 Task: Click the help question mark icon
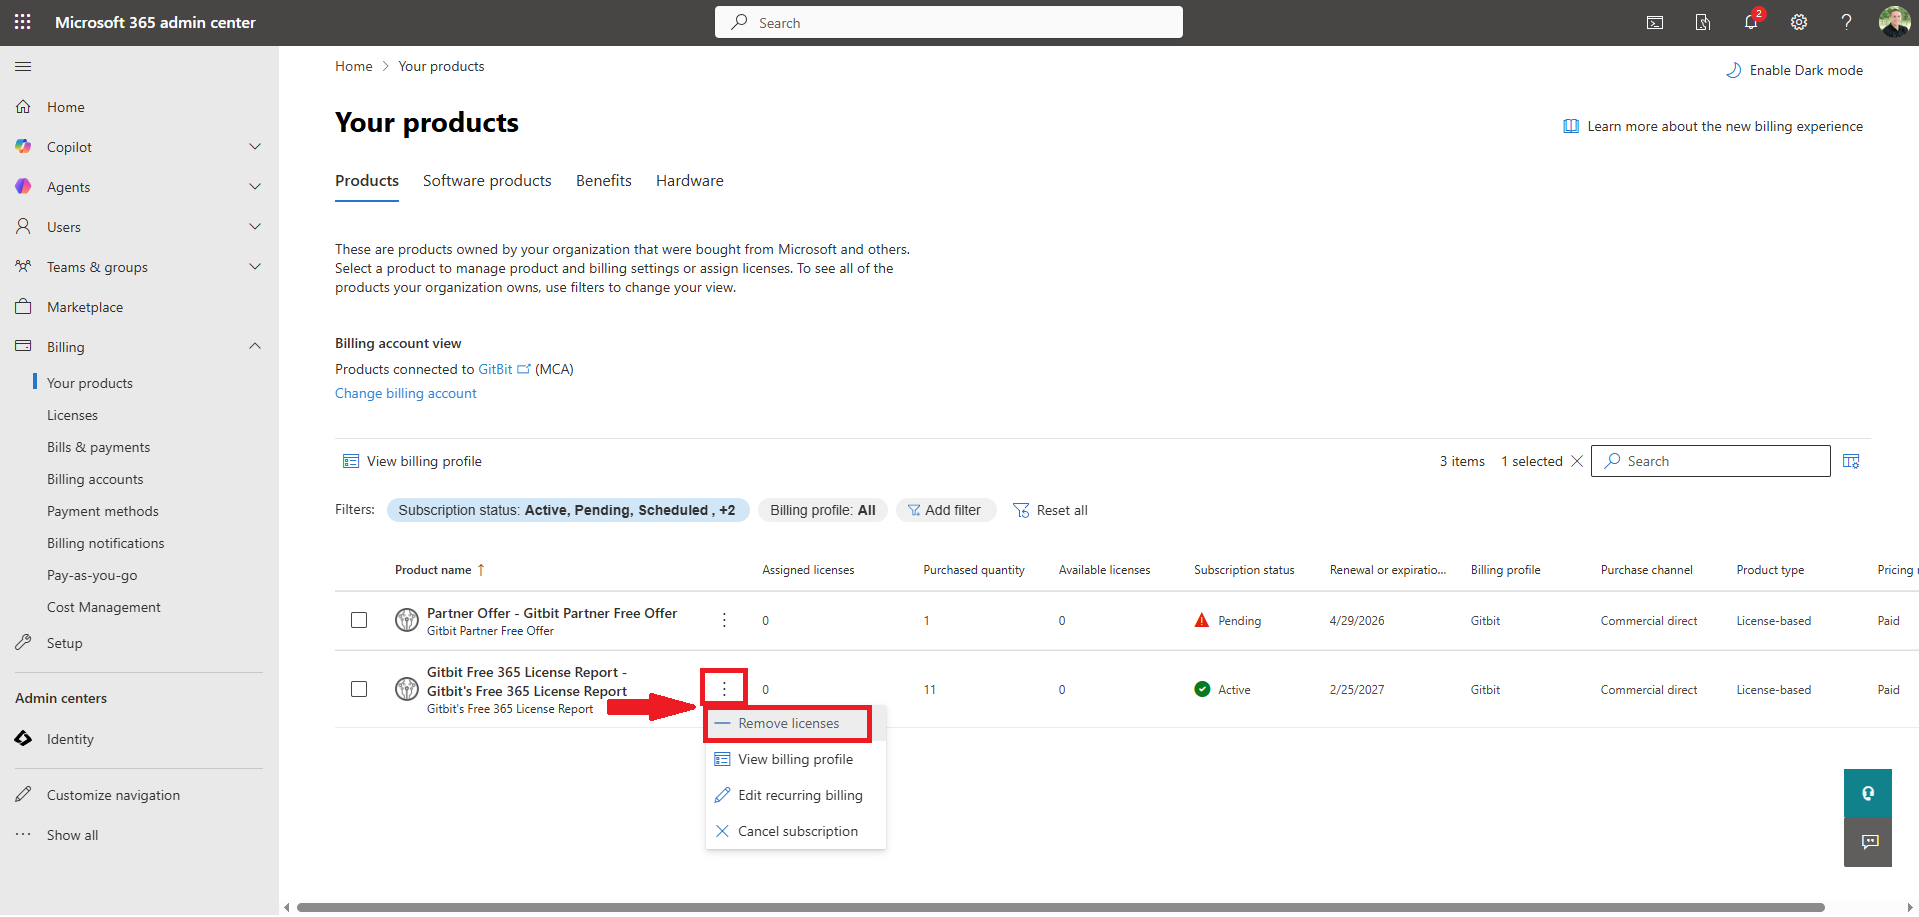(1846, 22)
